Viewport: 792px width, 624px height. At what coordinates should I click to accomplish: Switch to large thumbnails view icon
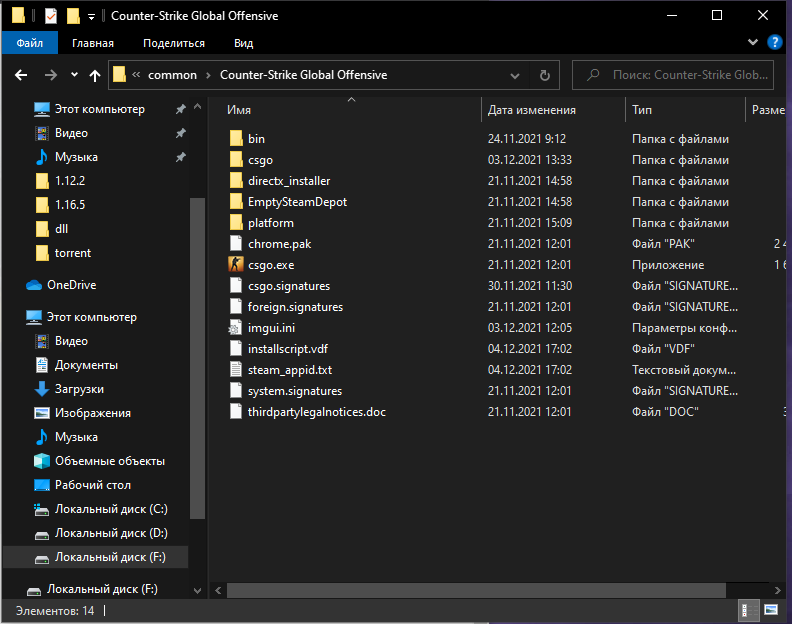771,610
